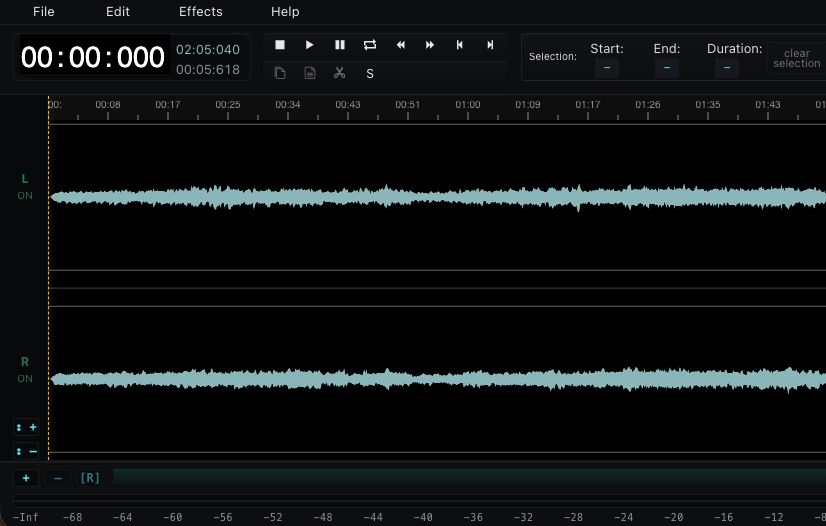Image resolution: width=826 pixels, height=526 pixels.
Task: Open the Help menu
Action: point(285,12)
